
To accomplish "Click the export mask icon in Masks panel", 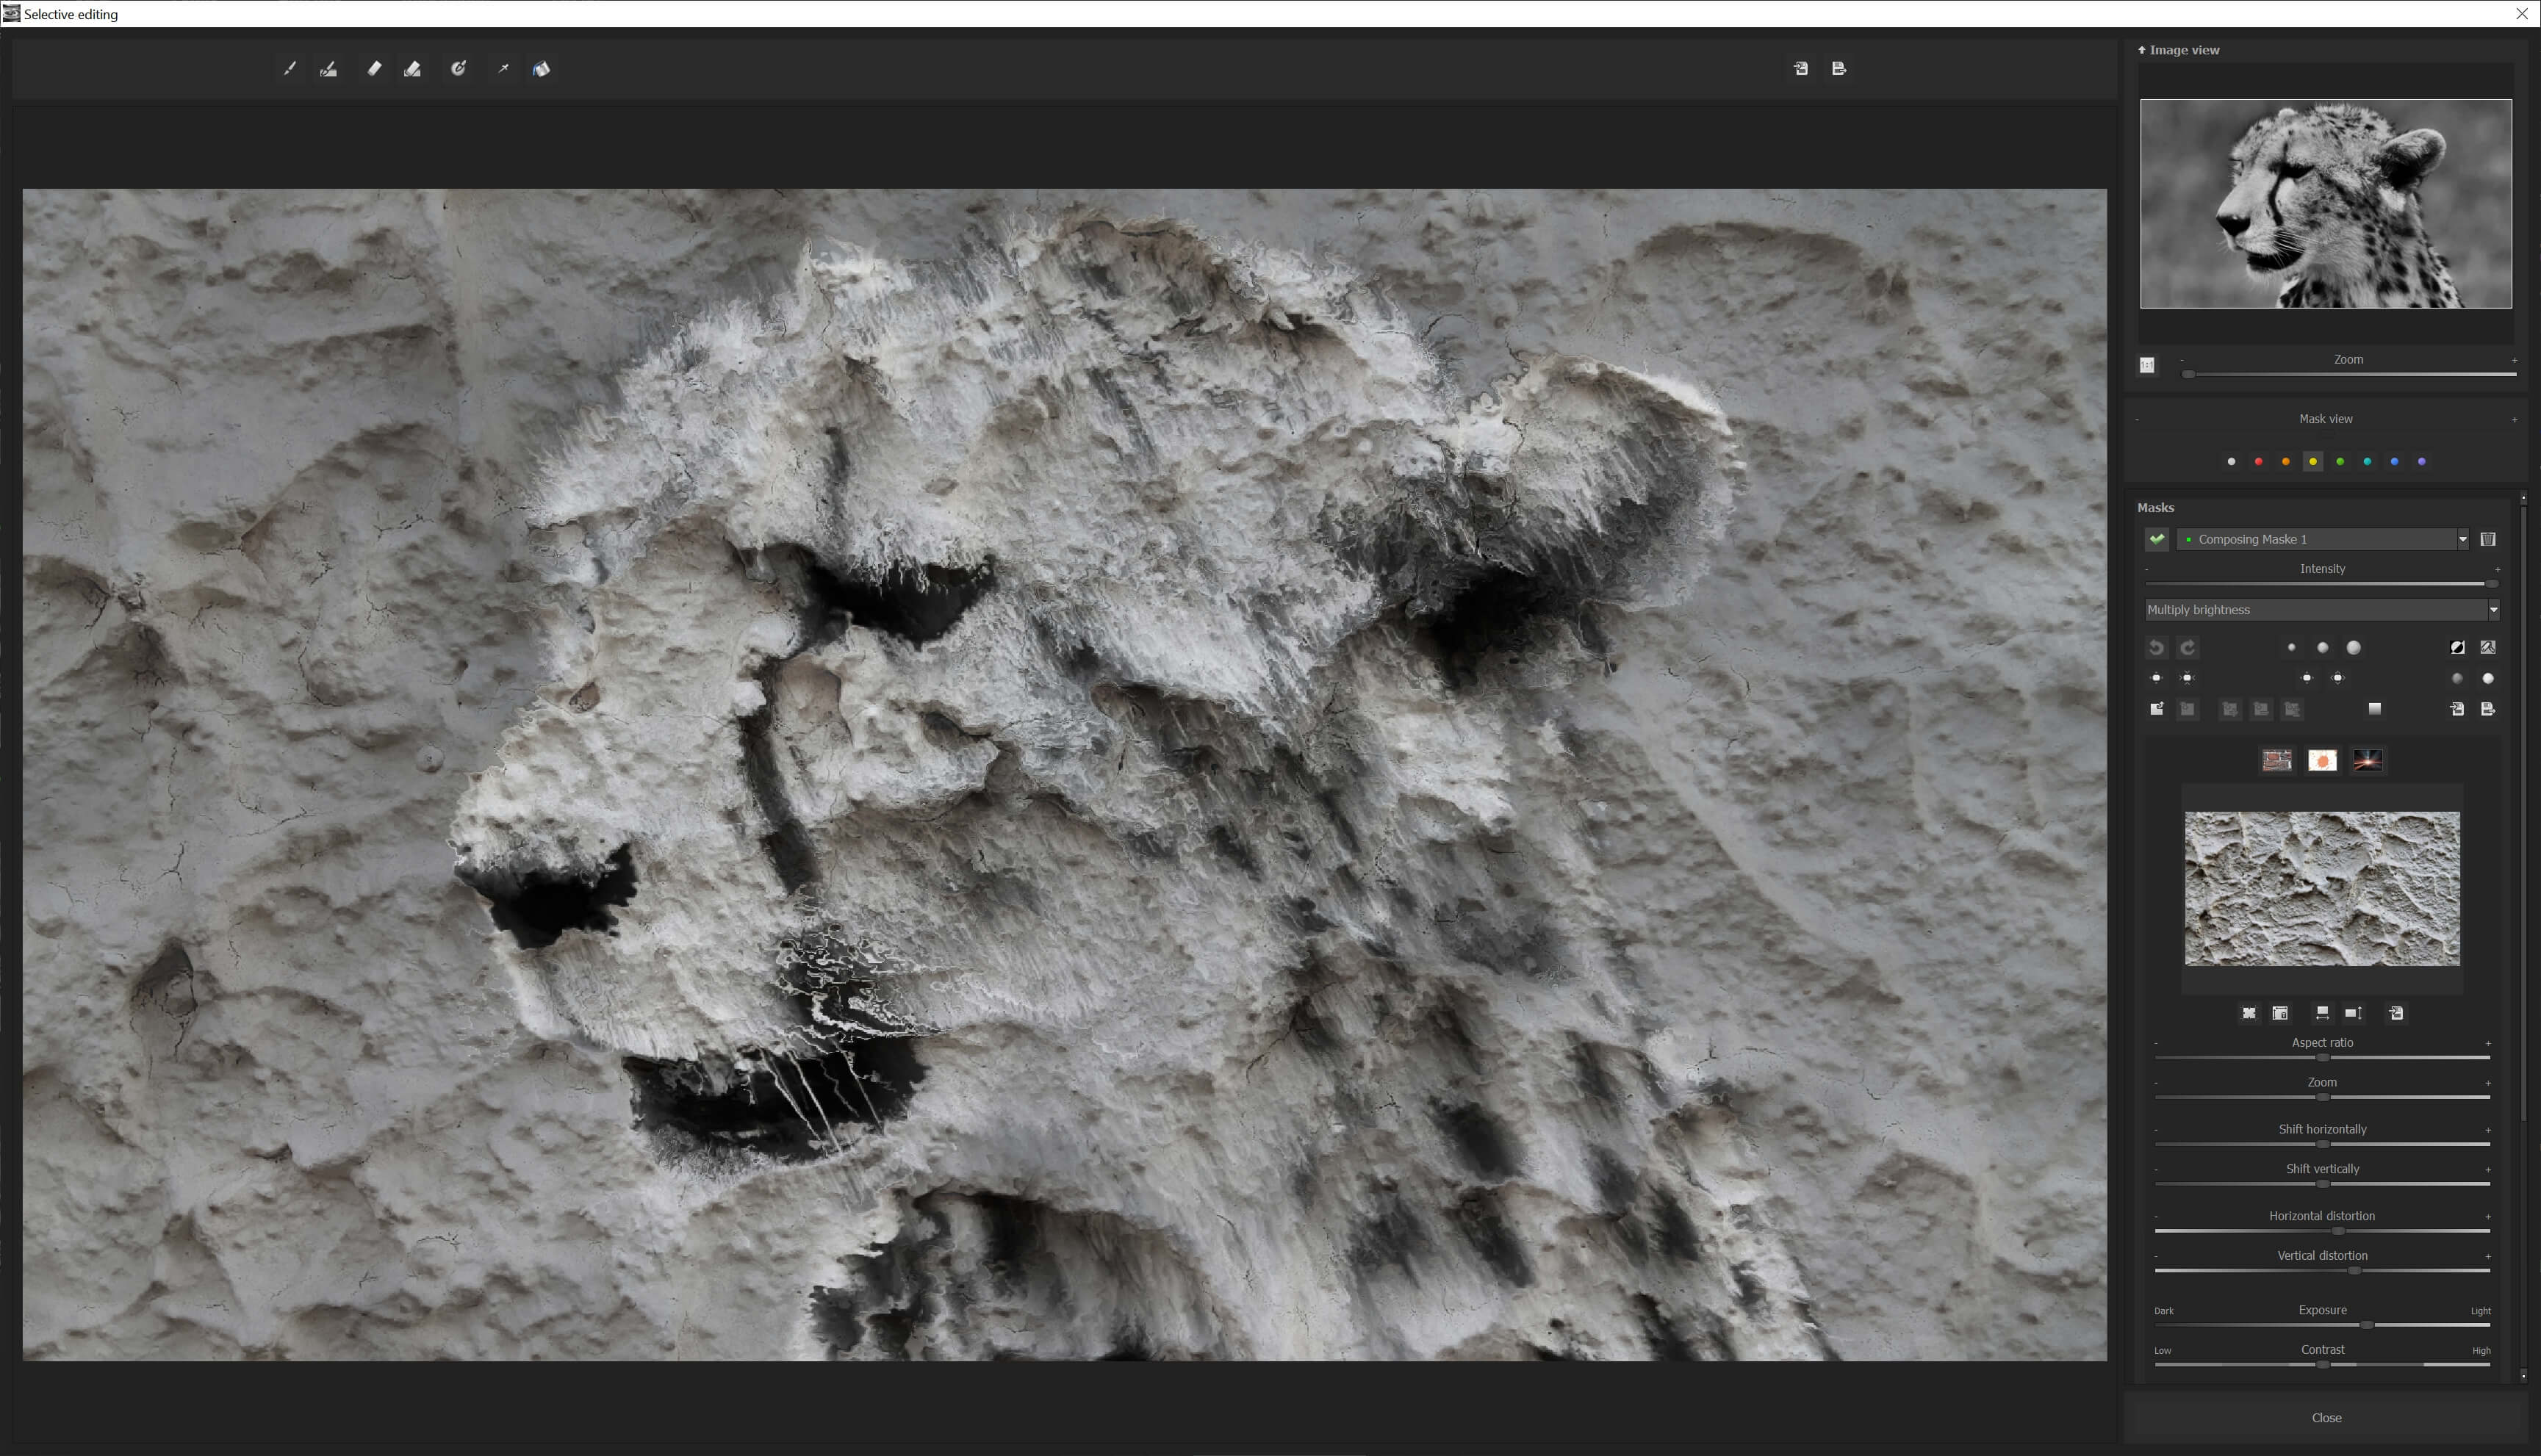I will pos(2490,709).
